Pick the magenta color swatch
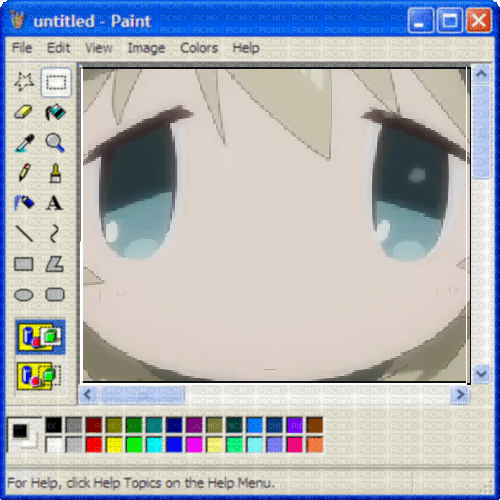 pyautogui.click(x=194, y=445)
